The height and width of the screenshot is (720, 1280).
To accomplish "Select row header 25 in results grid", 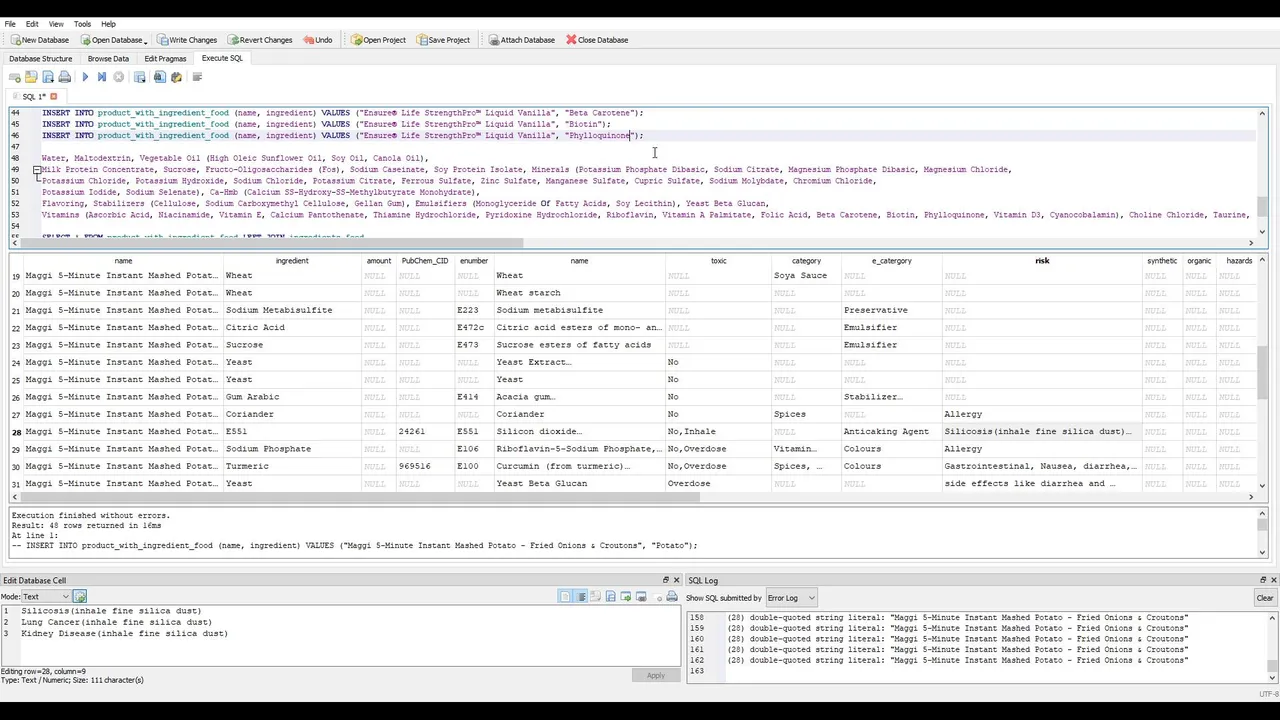I will pos(15,380).
